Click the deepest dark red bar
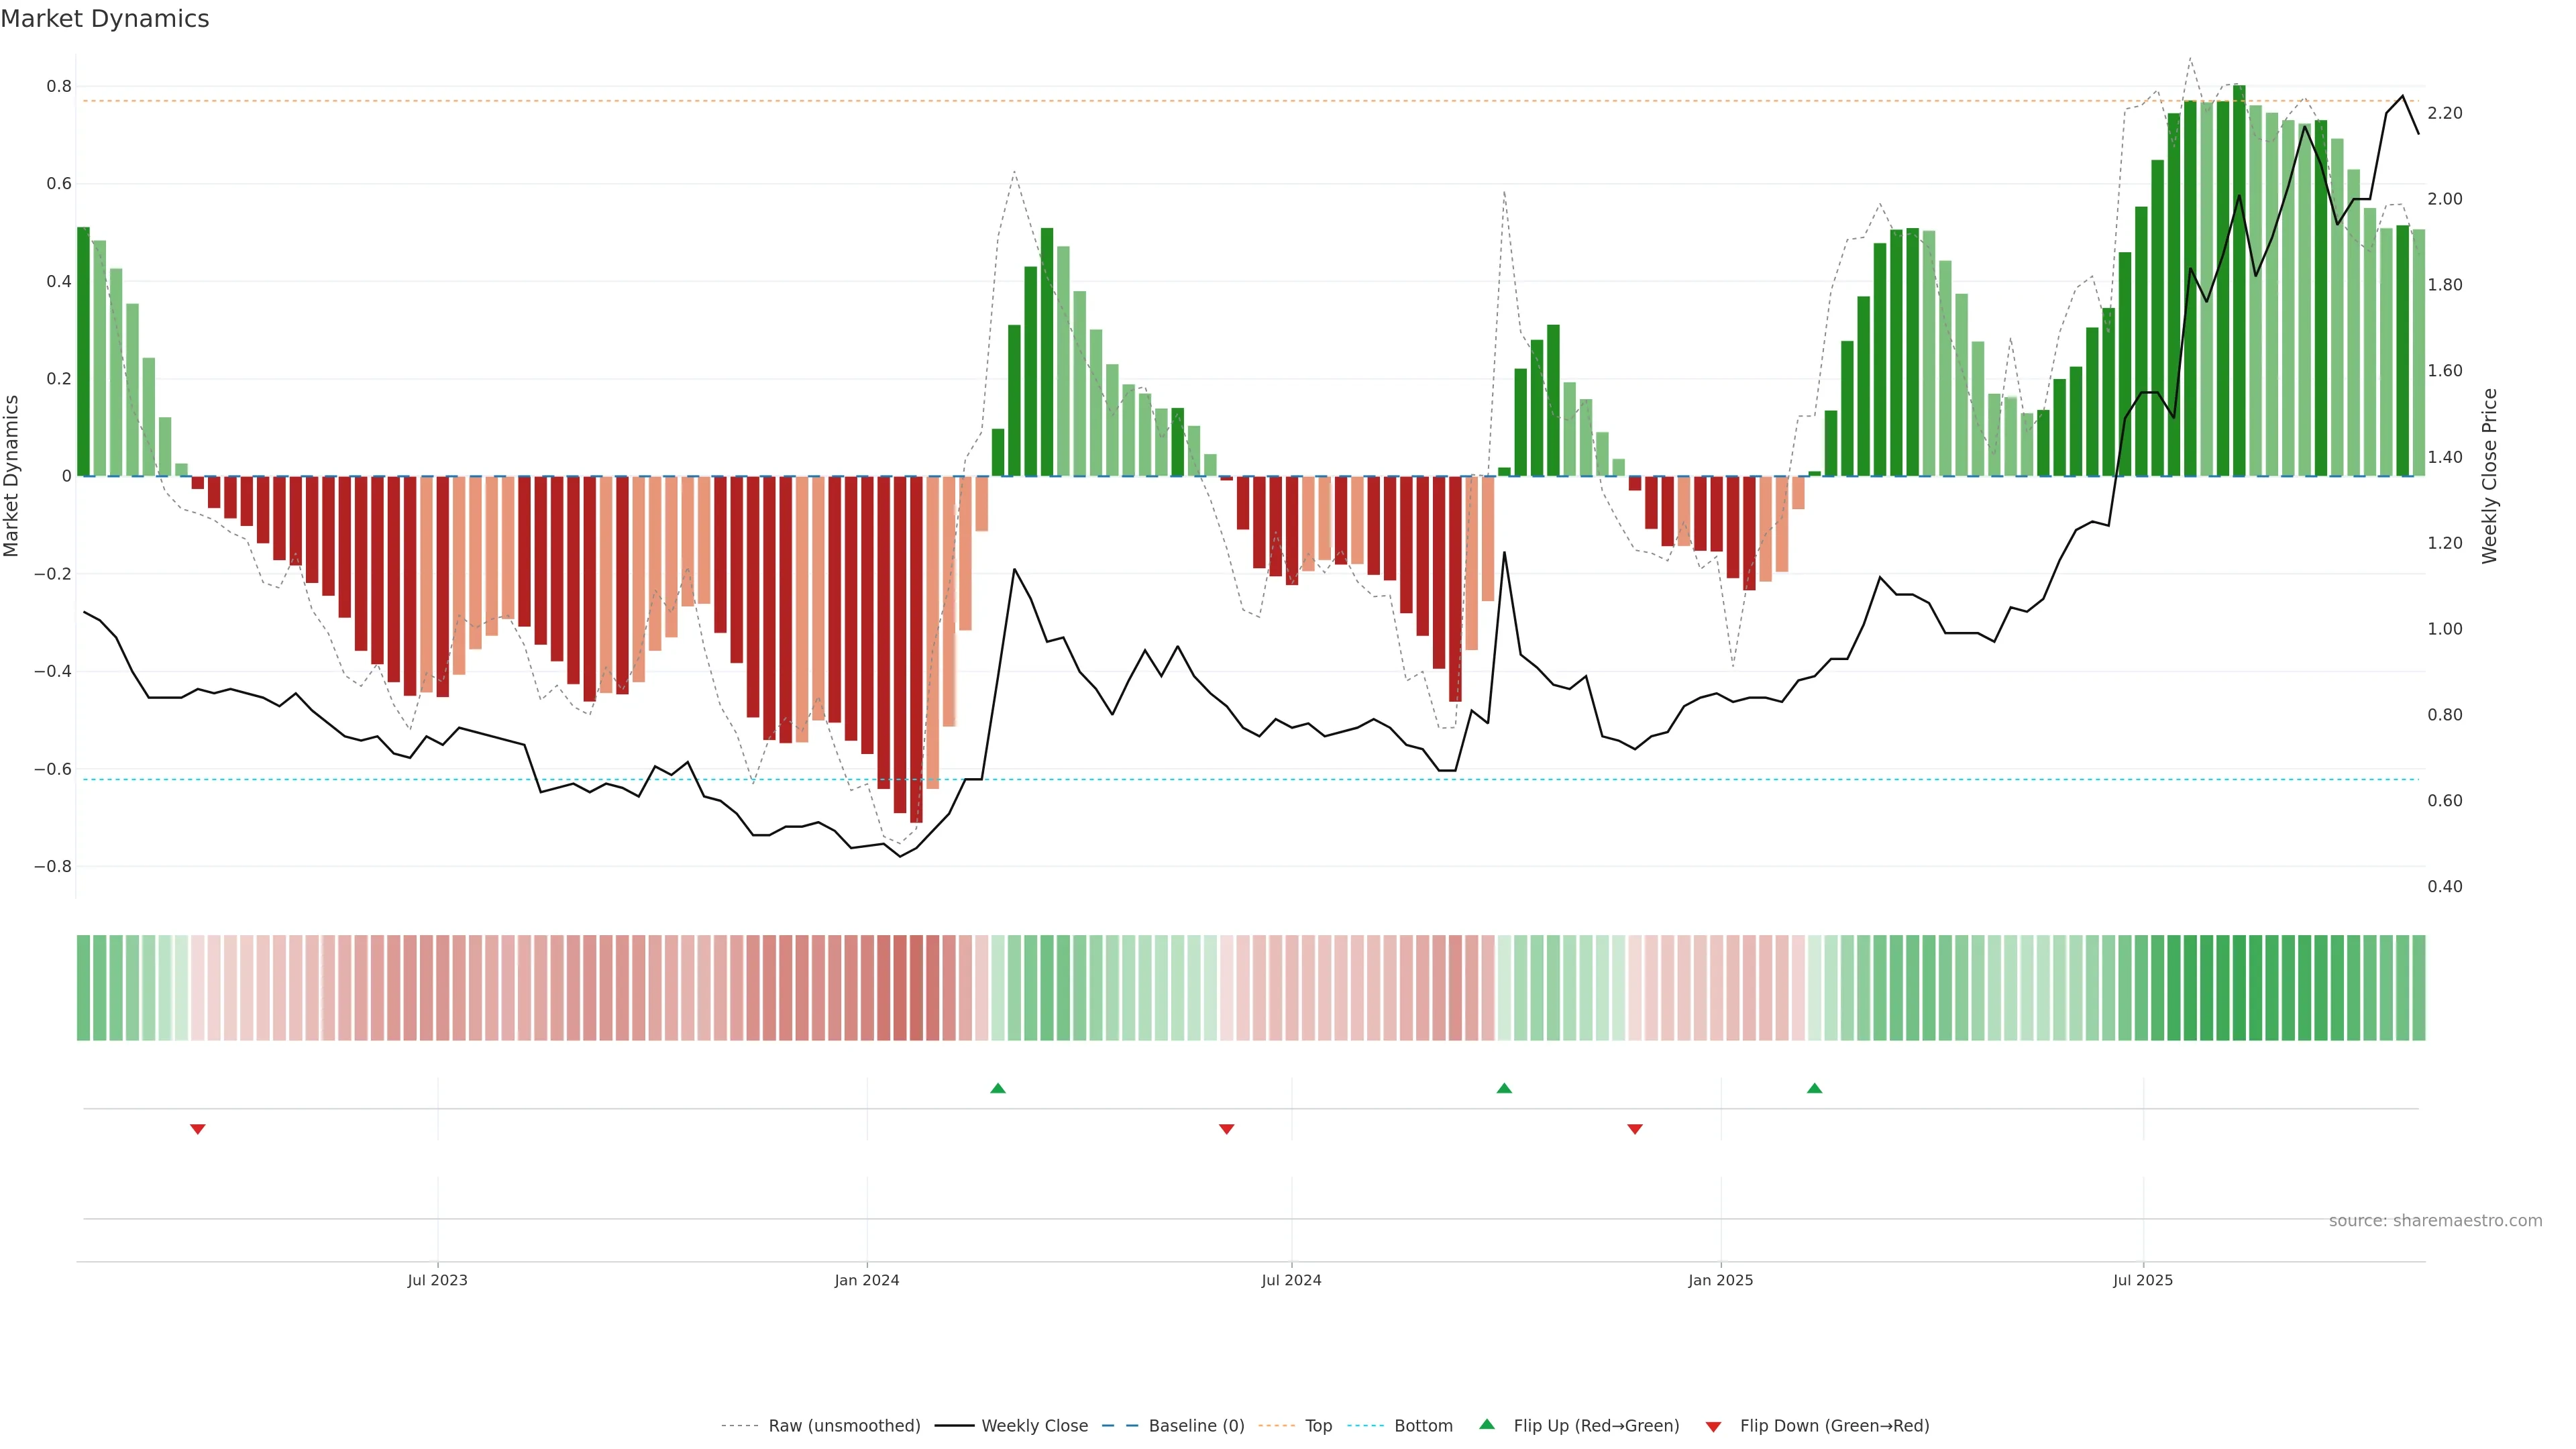The image size is (2576, 1449). tap(916, 650)
